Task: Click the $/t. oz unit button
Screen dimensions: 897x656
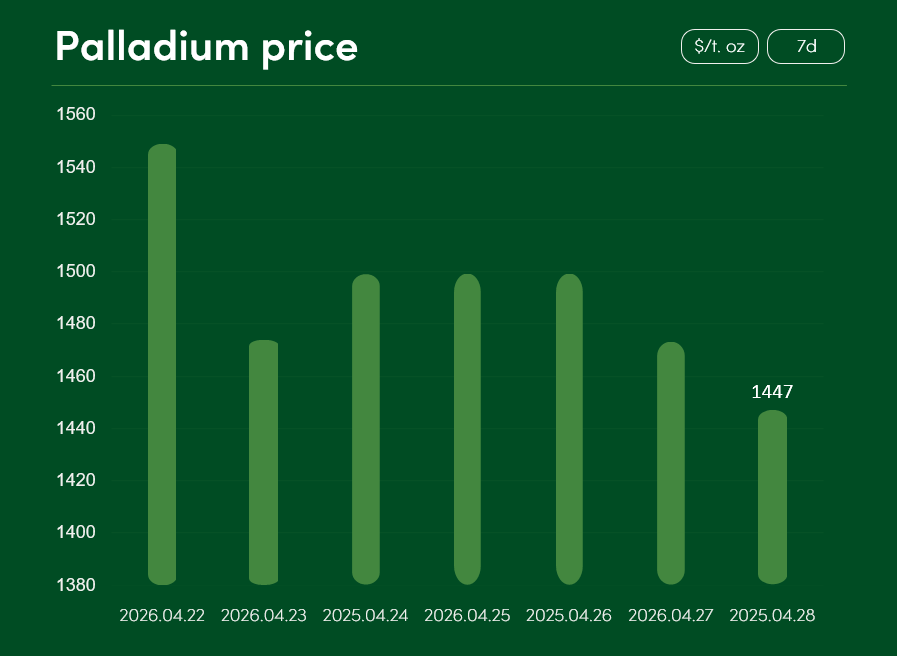Action: (719, 47)
